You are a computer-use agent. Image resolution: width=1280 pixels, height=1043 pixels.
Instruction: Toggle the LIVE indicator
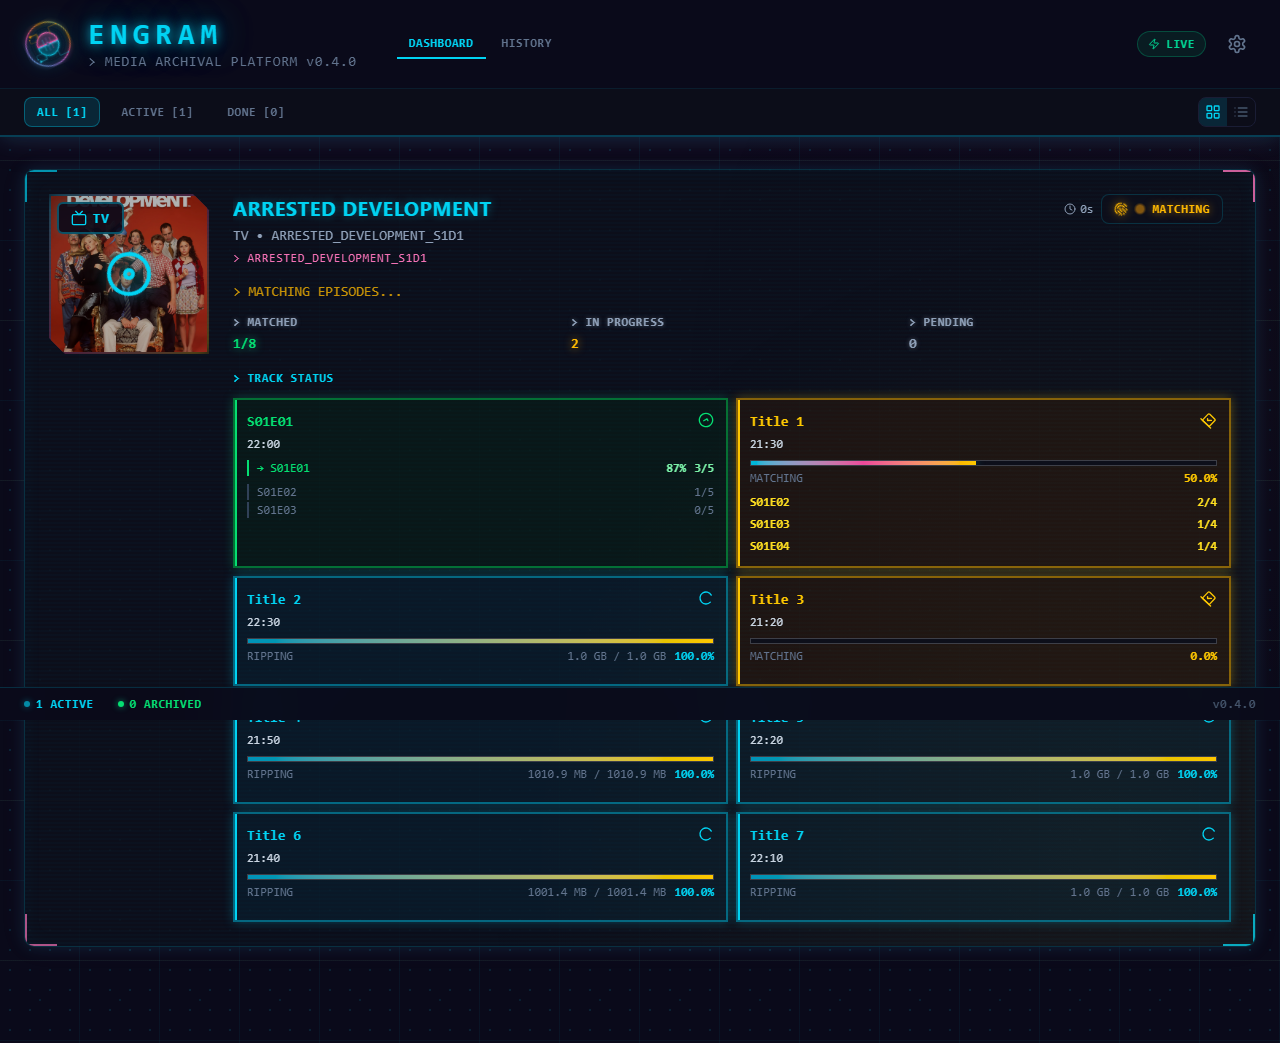(x=1171, y=44)
